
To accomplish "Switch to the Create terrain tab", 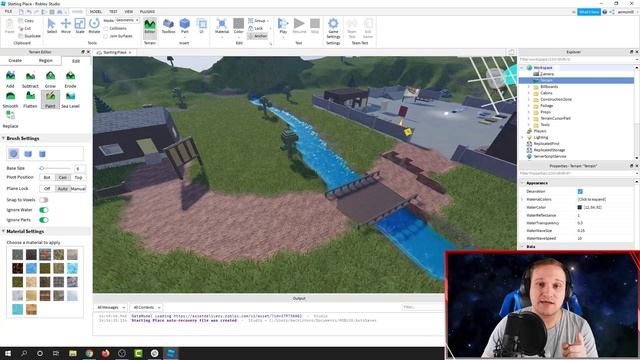I will pos(15,60).
